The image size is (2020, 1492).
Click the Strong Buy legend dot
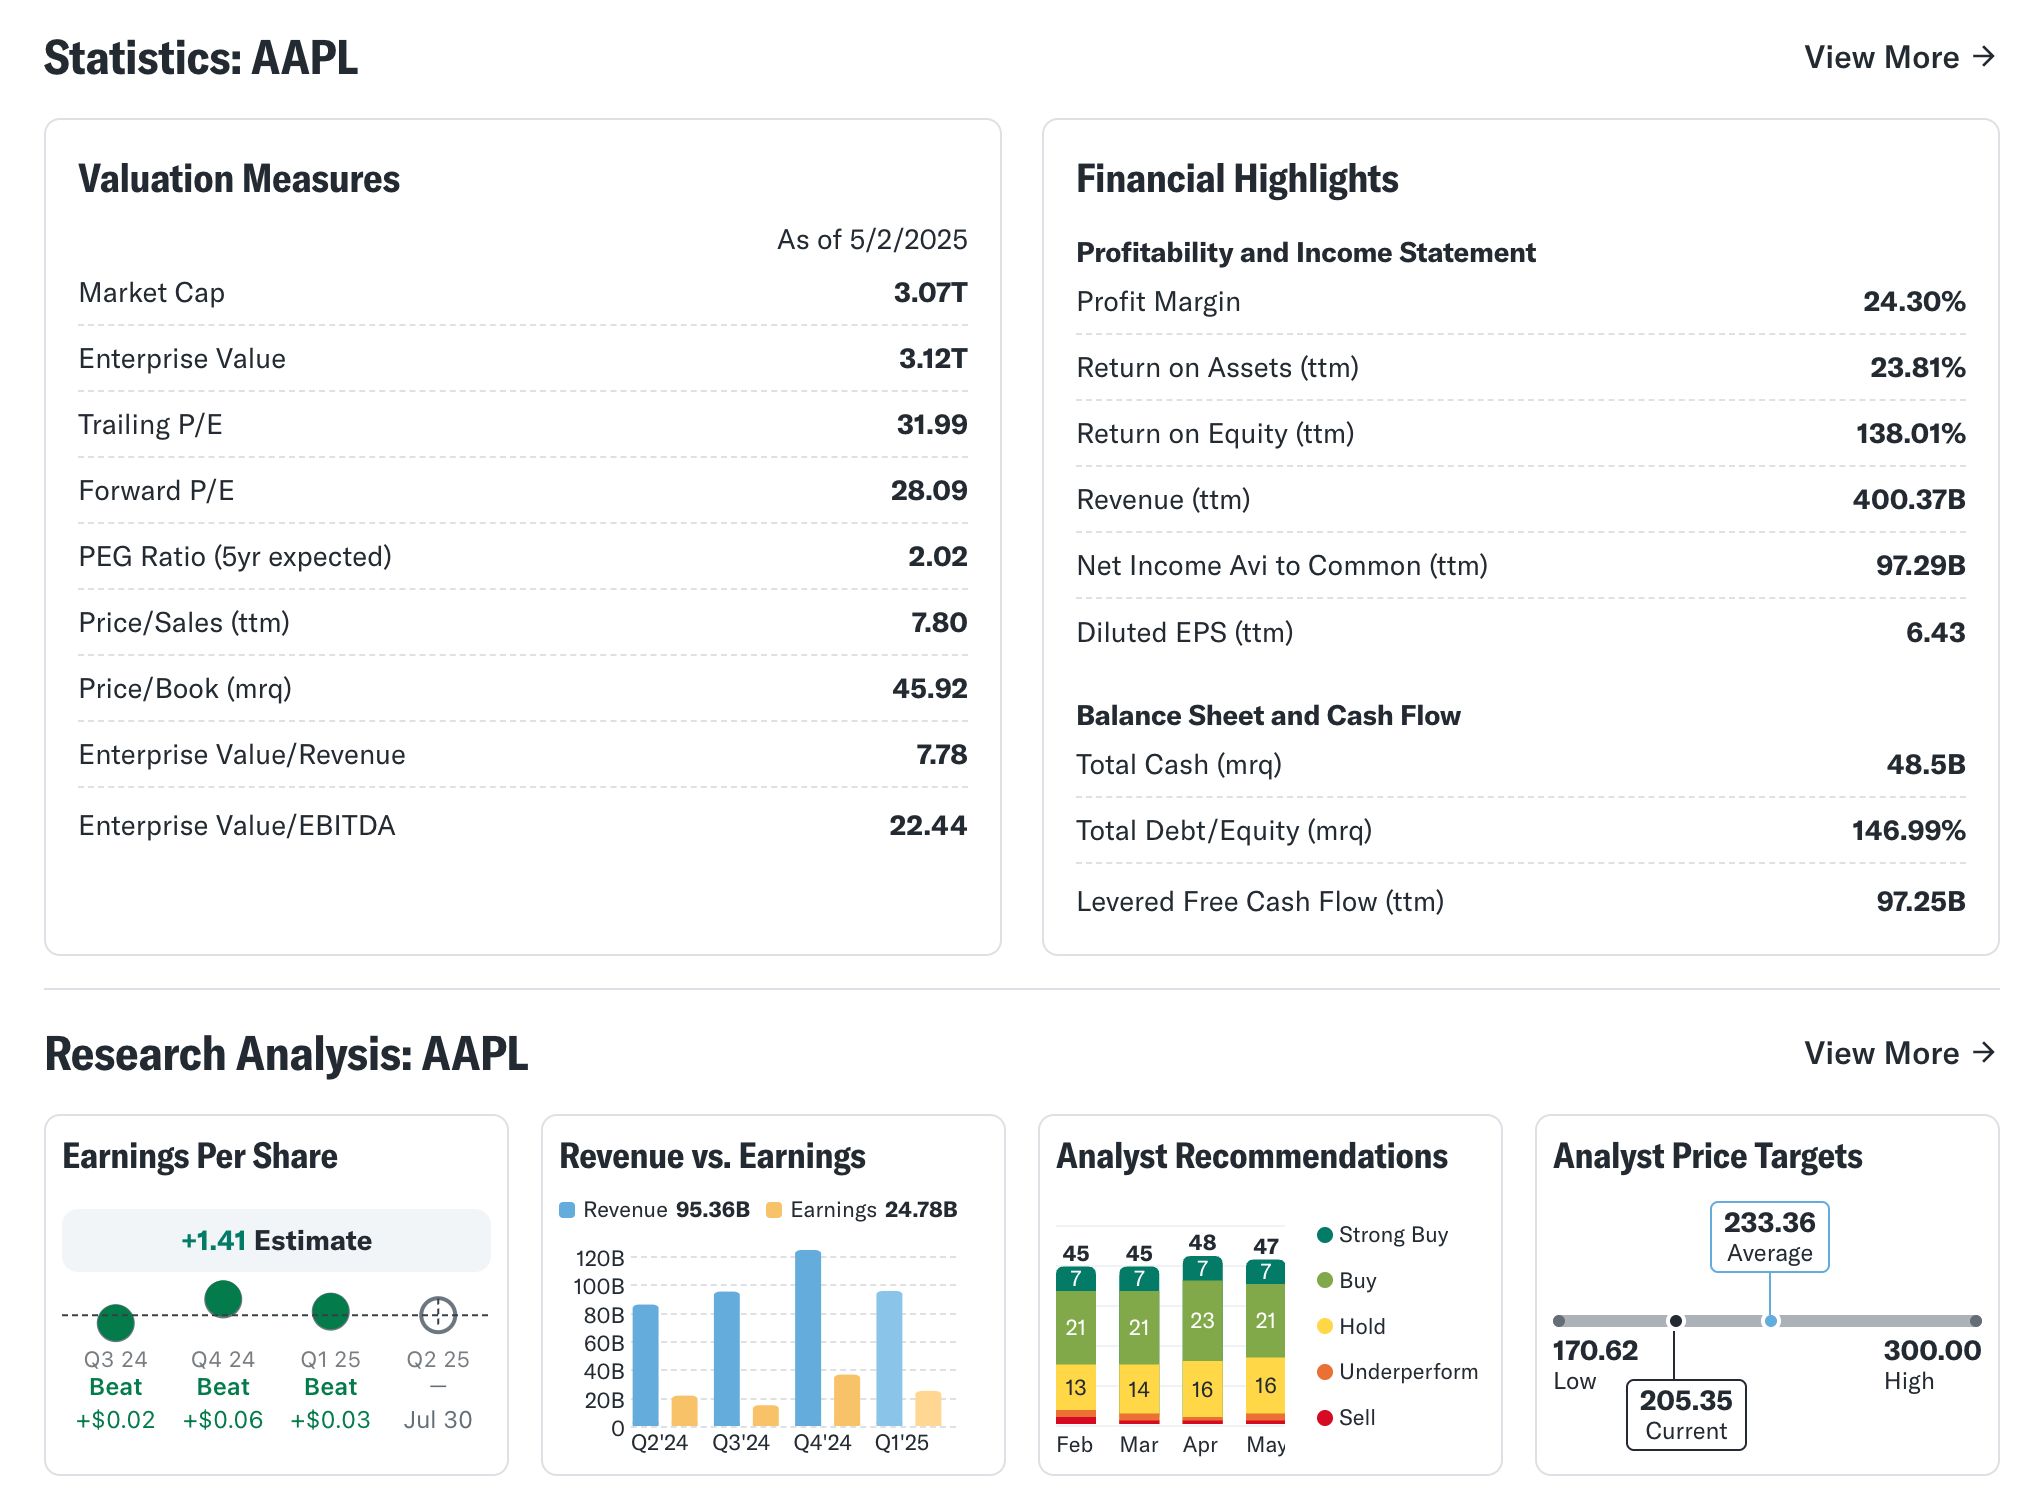1325,1235
